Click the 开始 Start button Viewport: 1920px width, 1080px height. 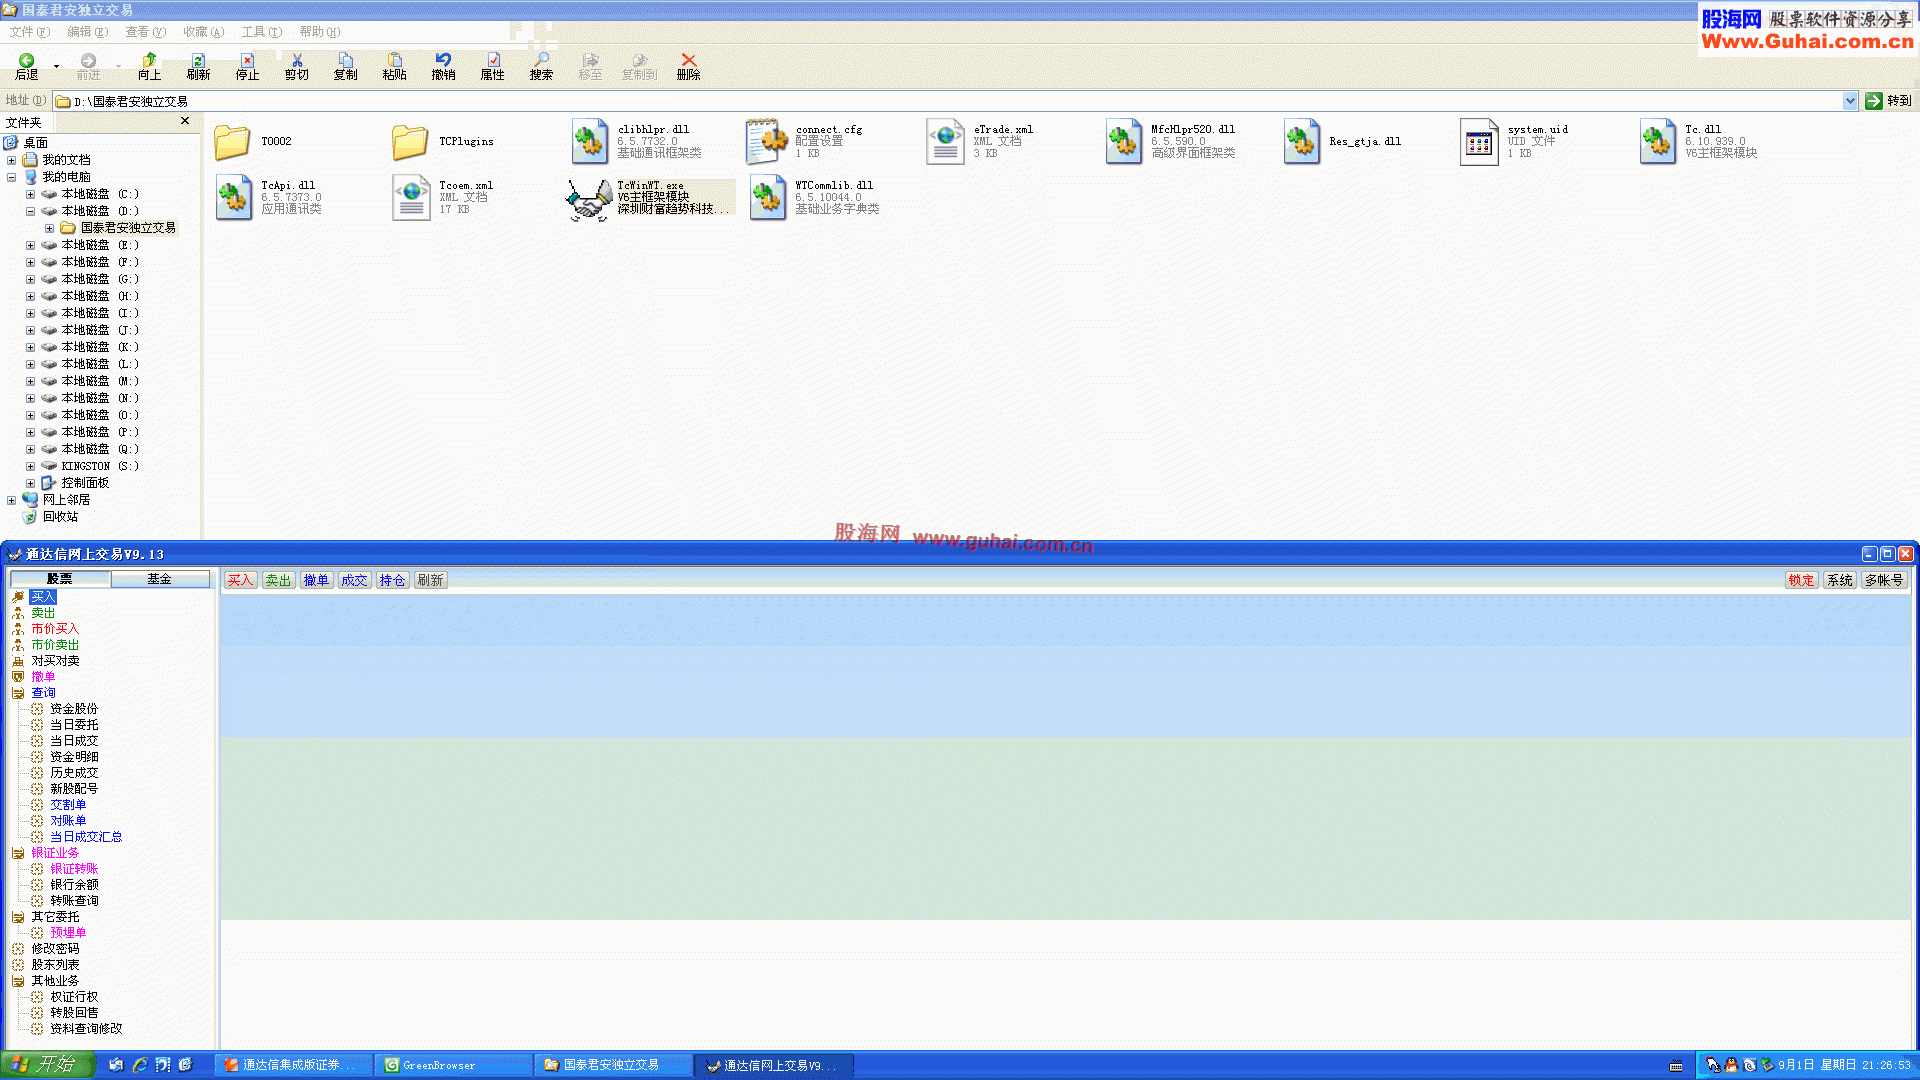[x=47, y=1065]
